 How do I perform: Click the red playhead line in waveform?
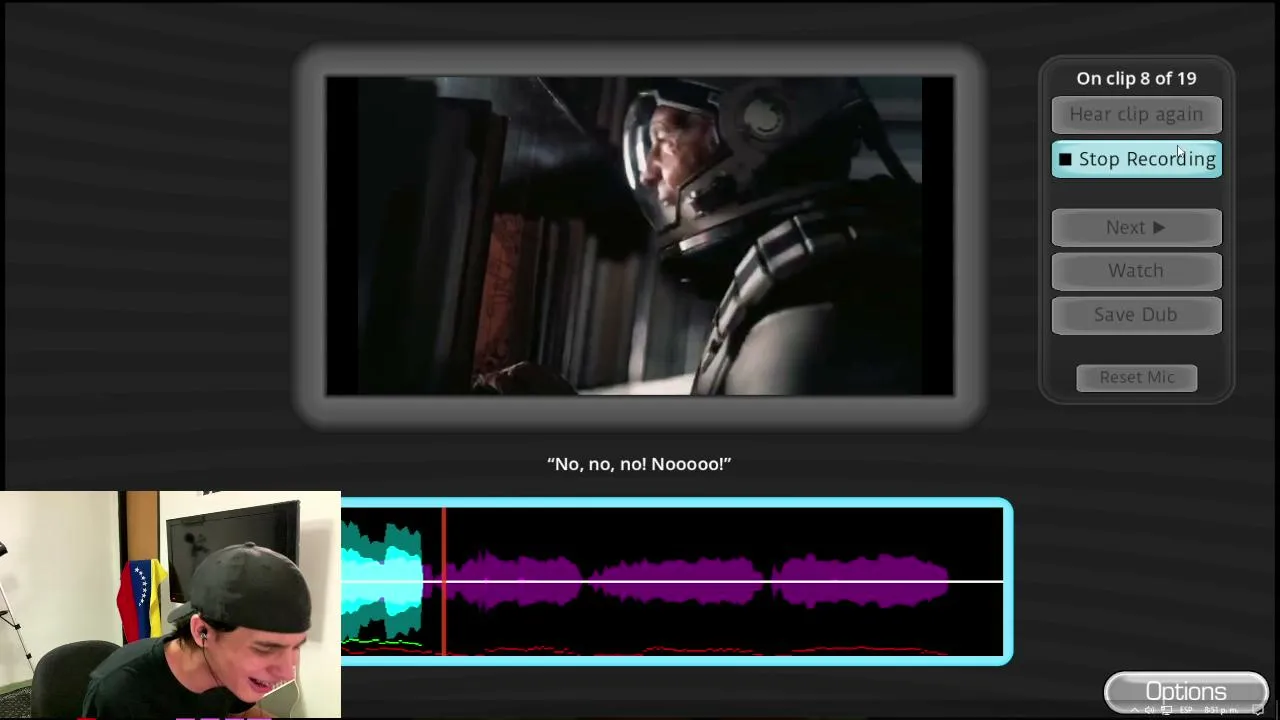tap(444, 581)
